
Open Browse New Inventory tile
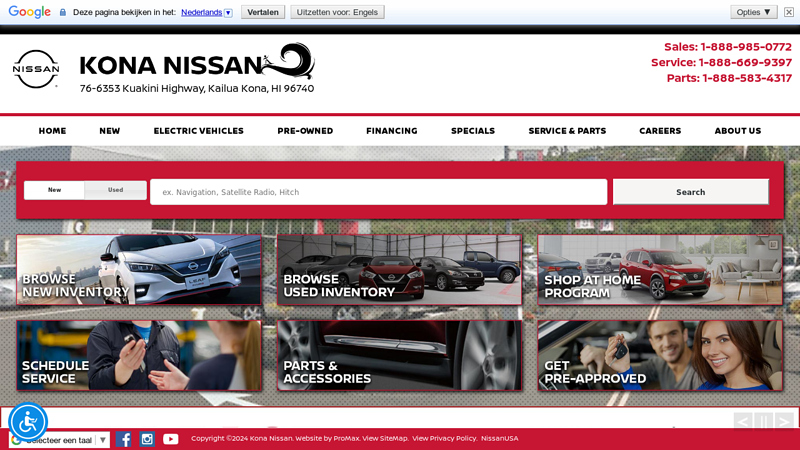(139, 270)
